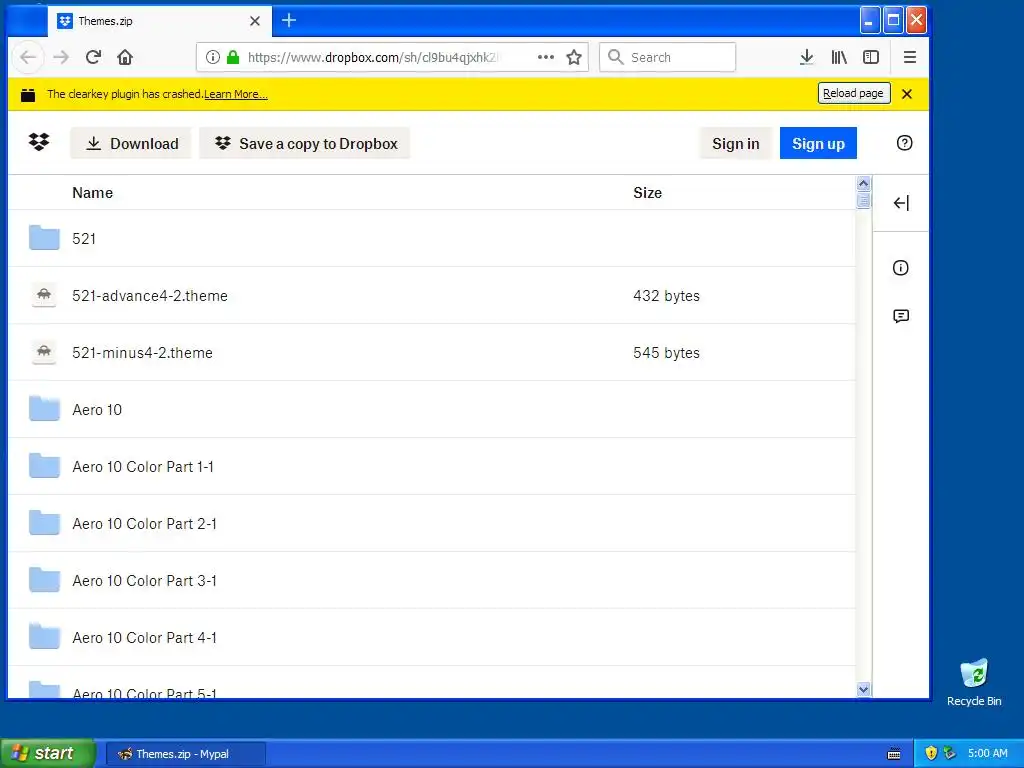This screenshot has width=1024, height=768.
Task: Open the Library icon in toolbar
Action: 839,57
